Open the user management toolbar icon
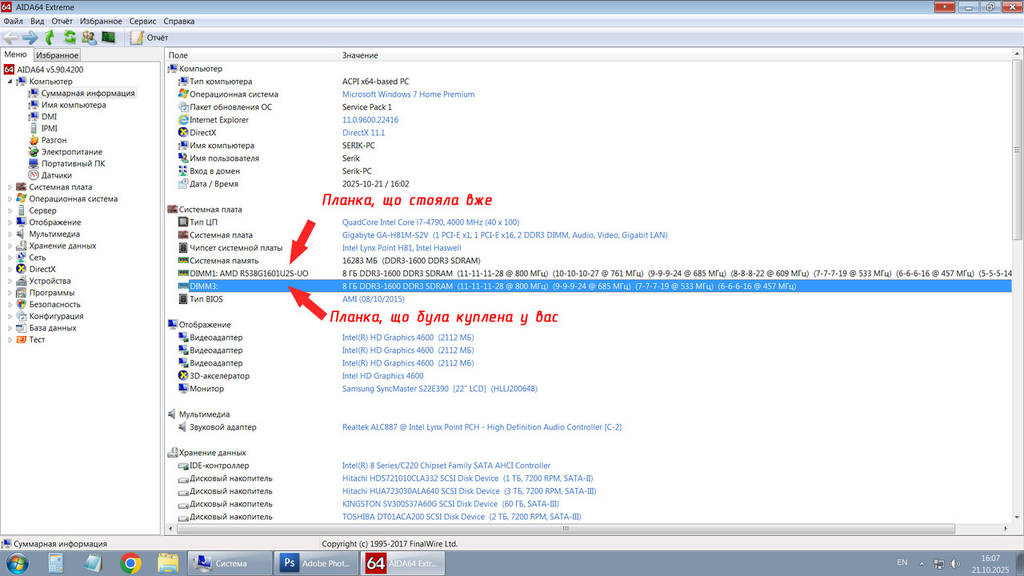Image resolution: width=1024 pixels, height=576 pixels. click(88, 37)
